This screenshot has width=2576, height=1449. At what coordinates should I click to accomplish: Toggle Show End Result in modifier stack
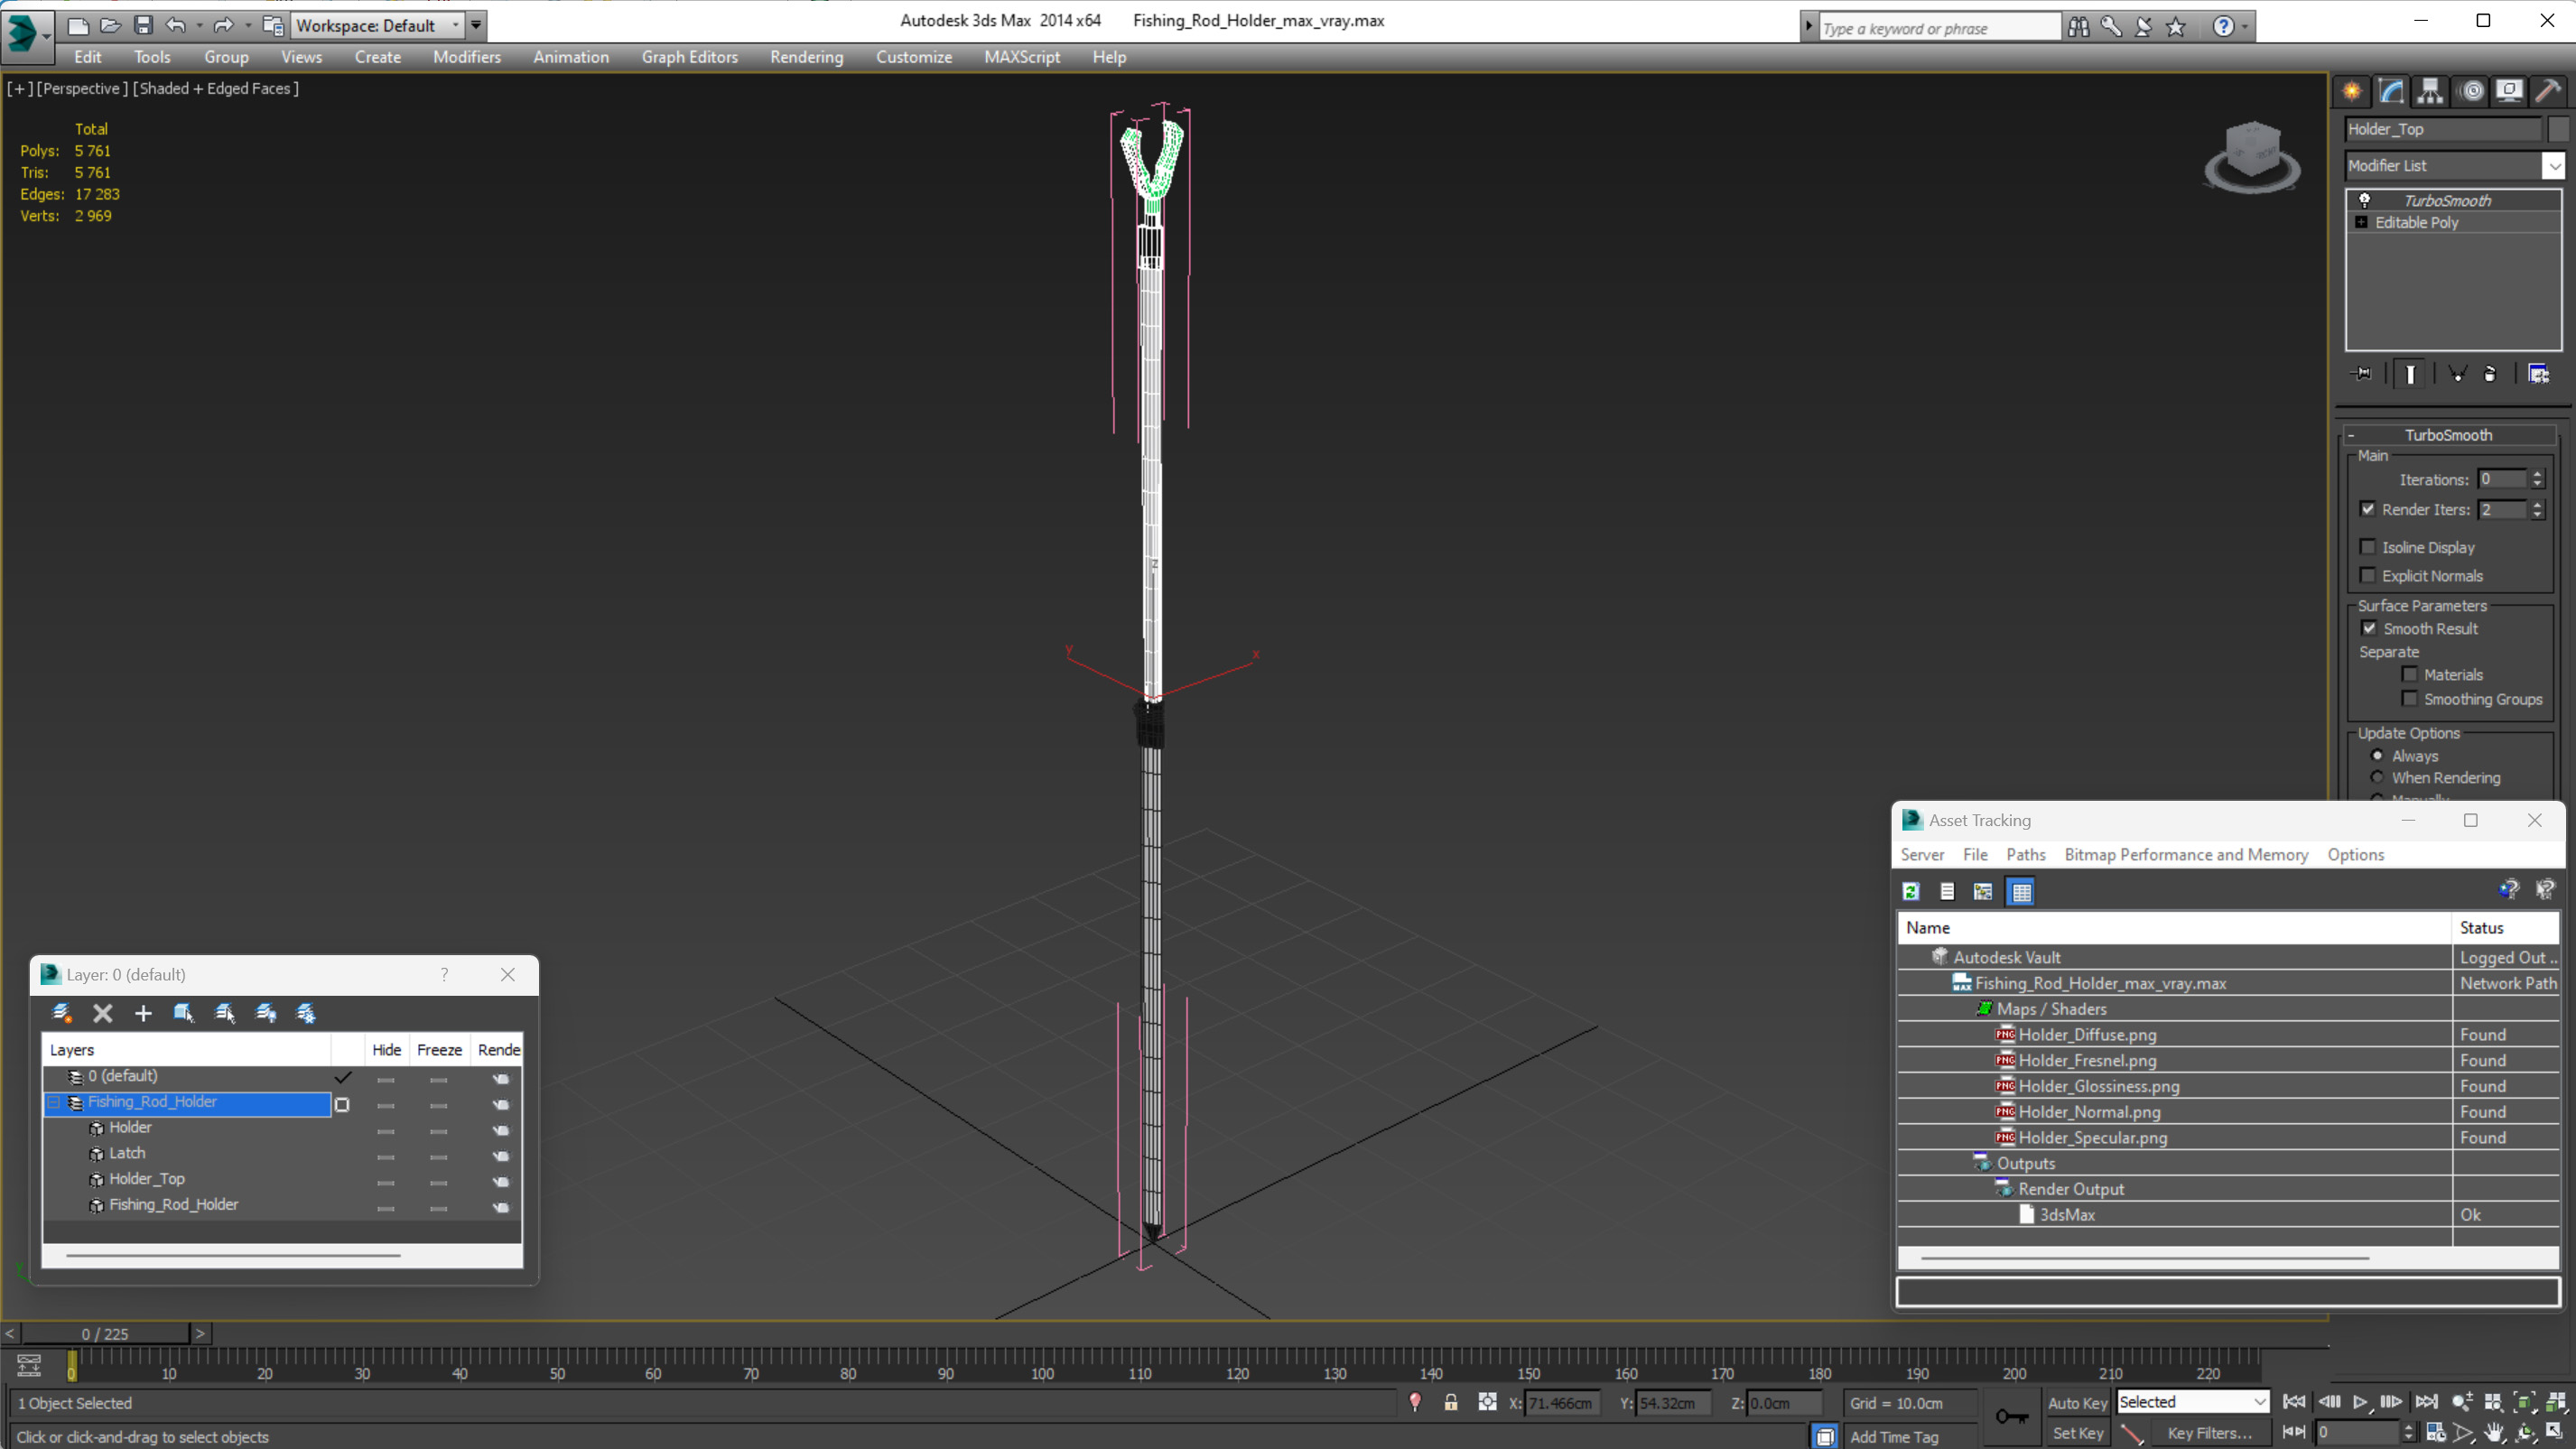(2410, 374)
